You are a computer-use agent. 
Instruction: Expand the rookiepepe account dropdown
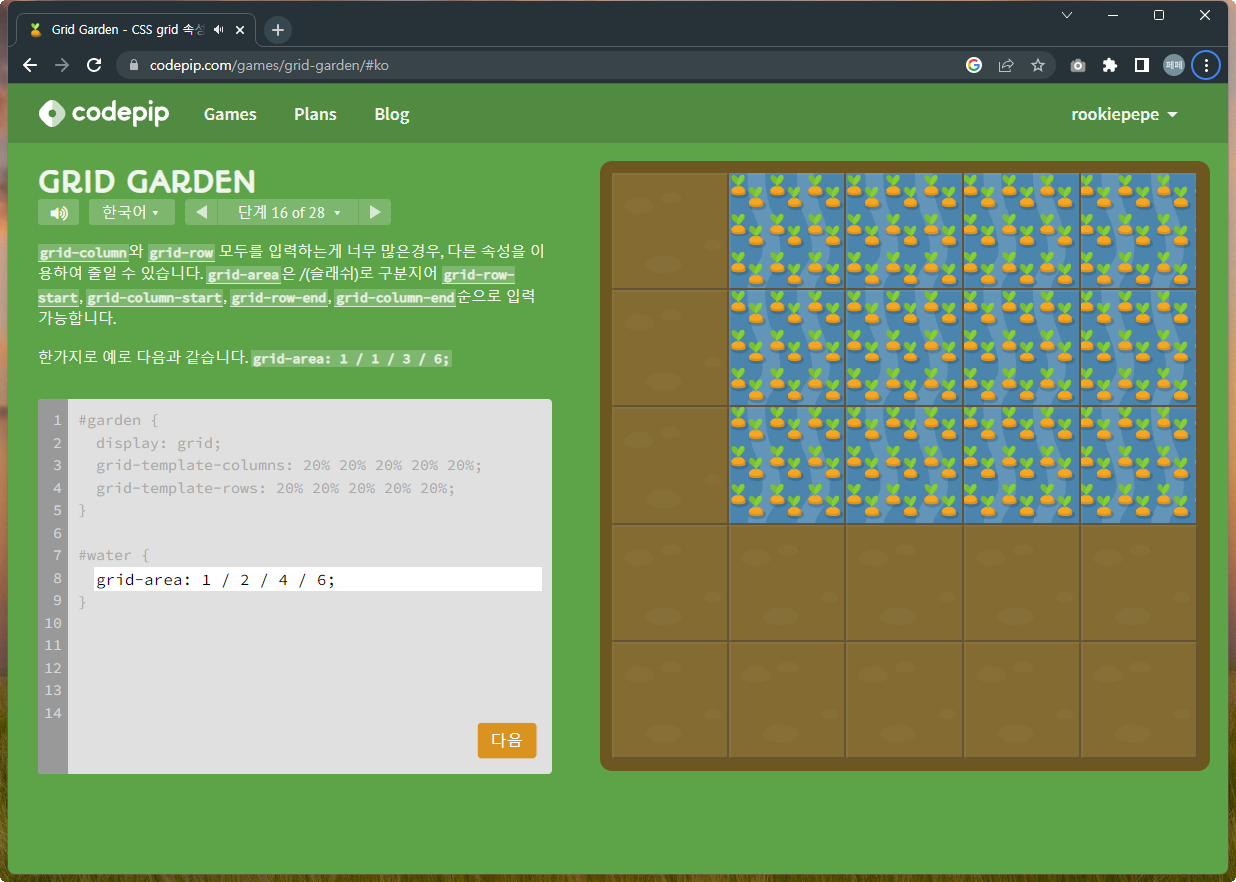point(1124,114)
